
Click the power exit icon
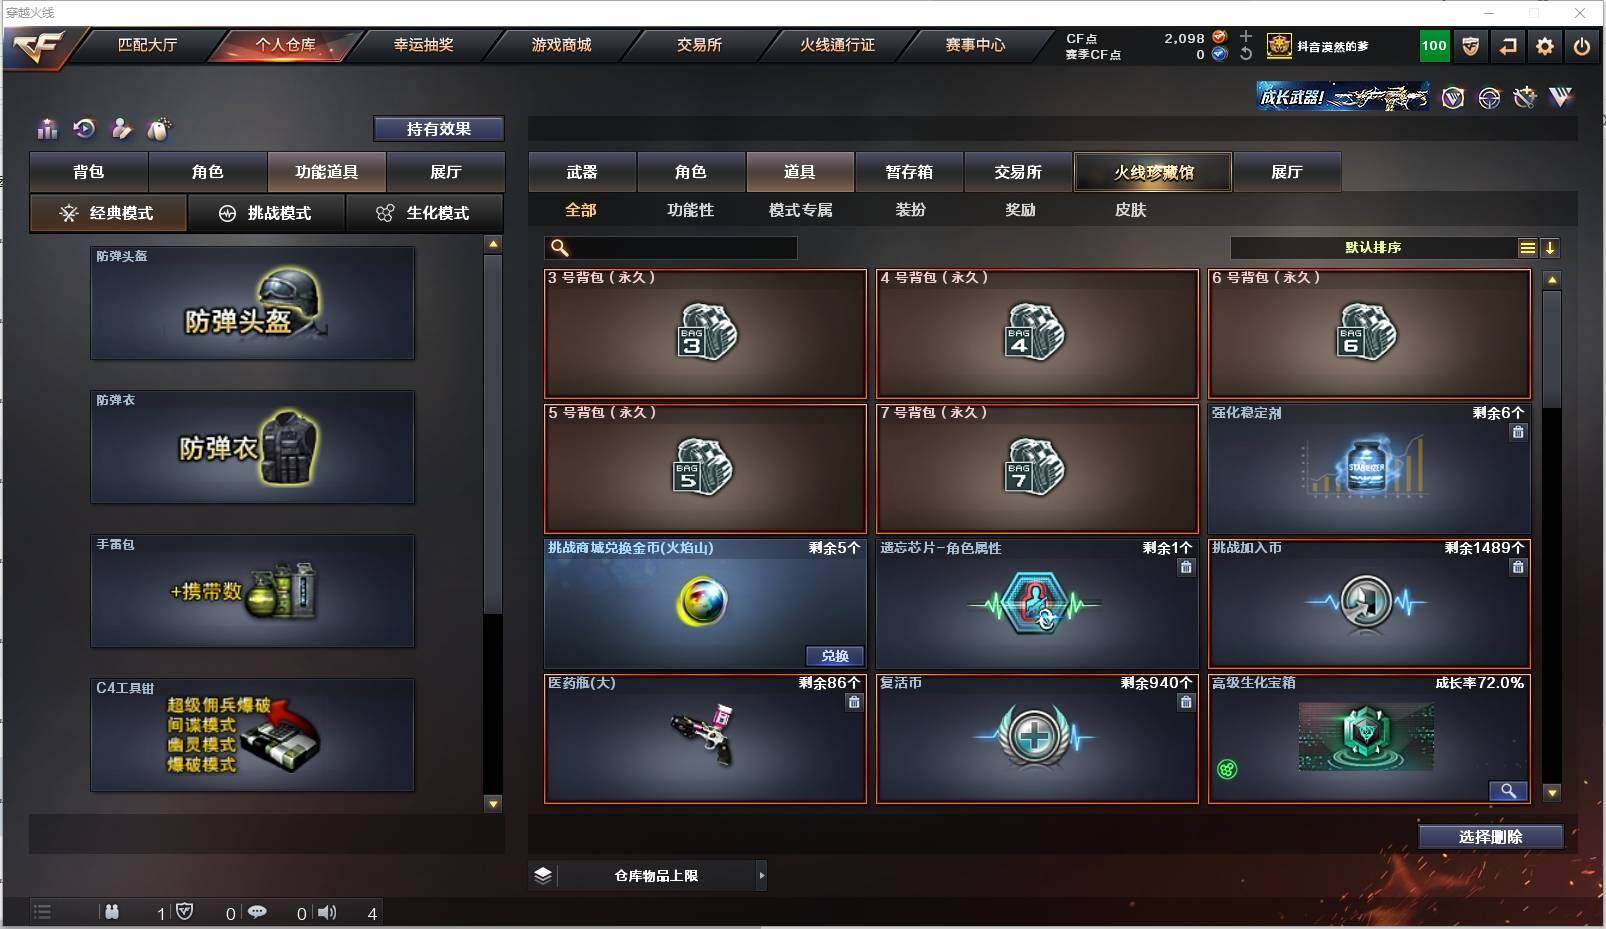point(1582,46)
